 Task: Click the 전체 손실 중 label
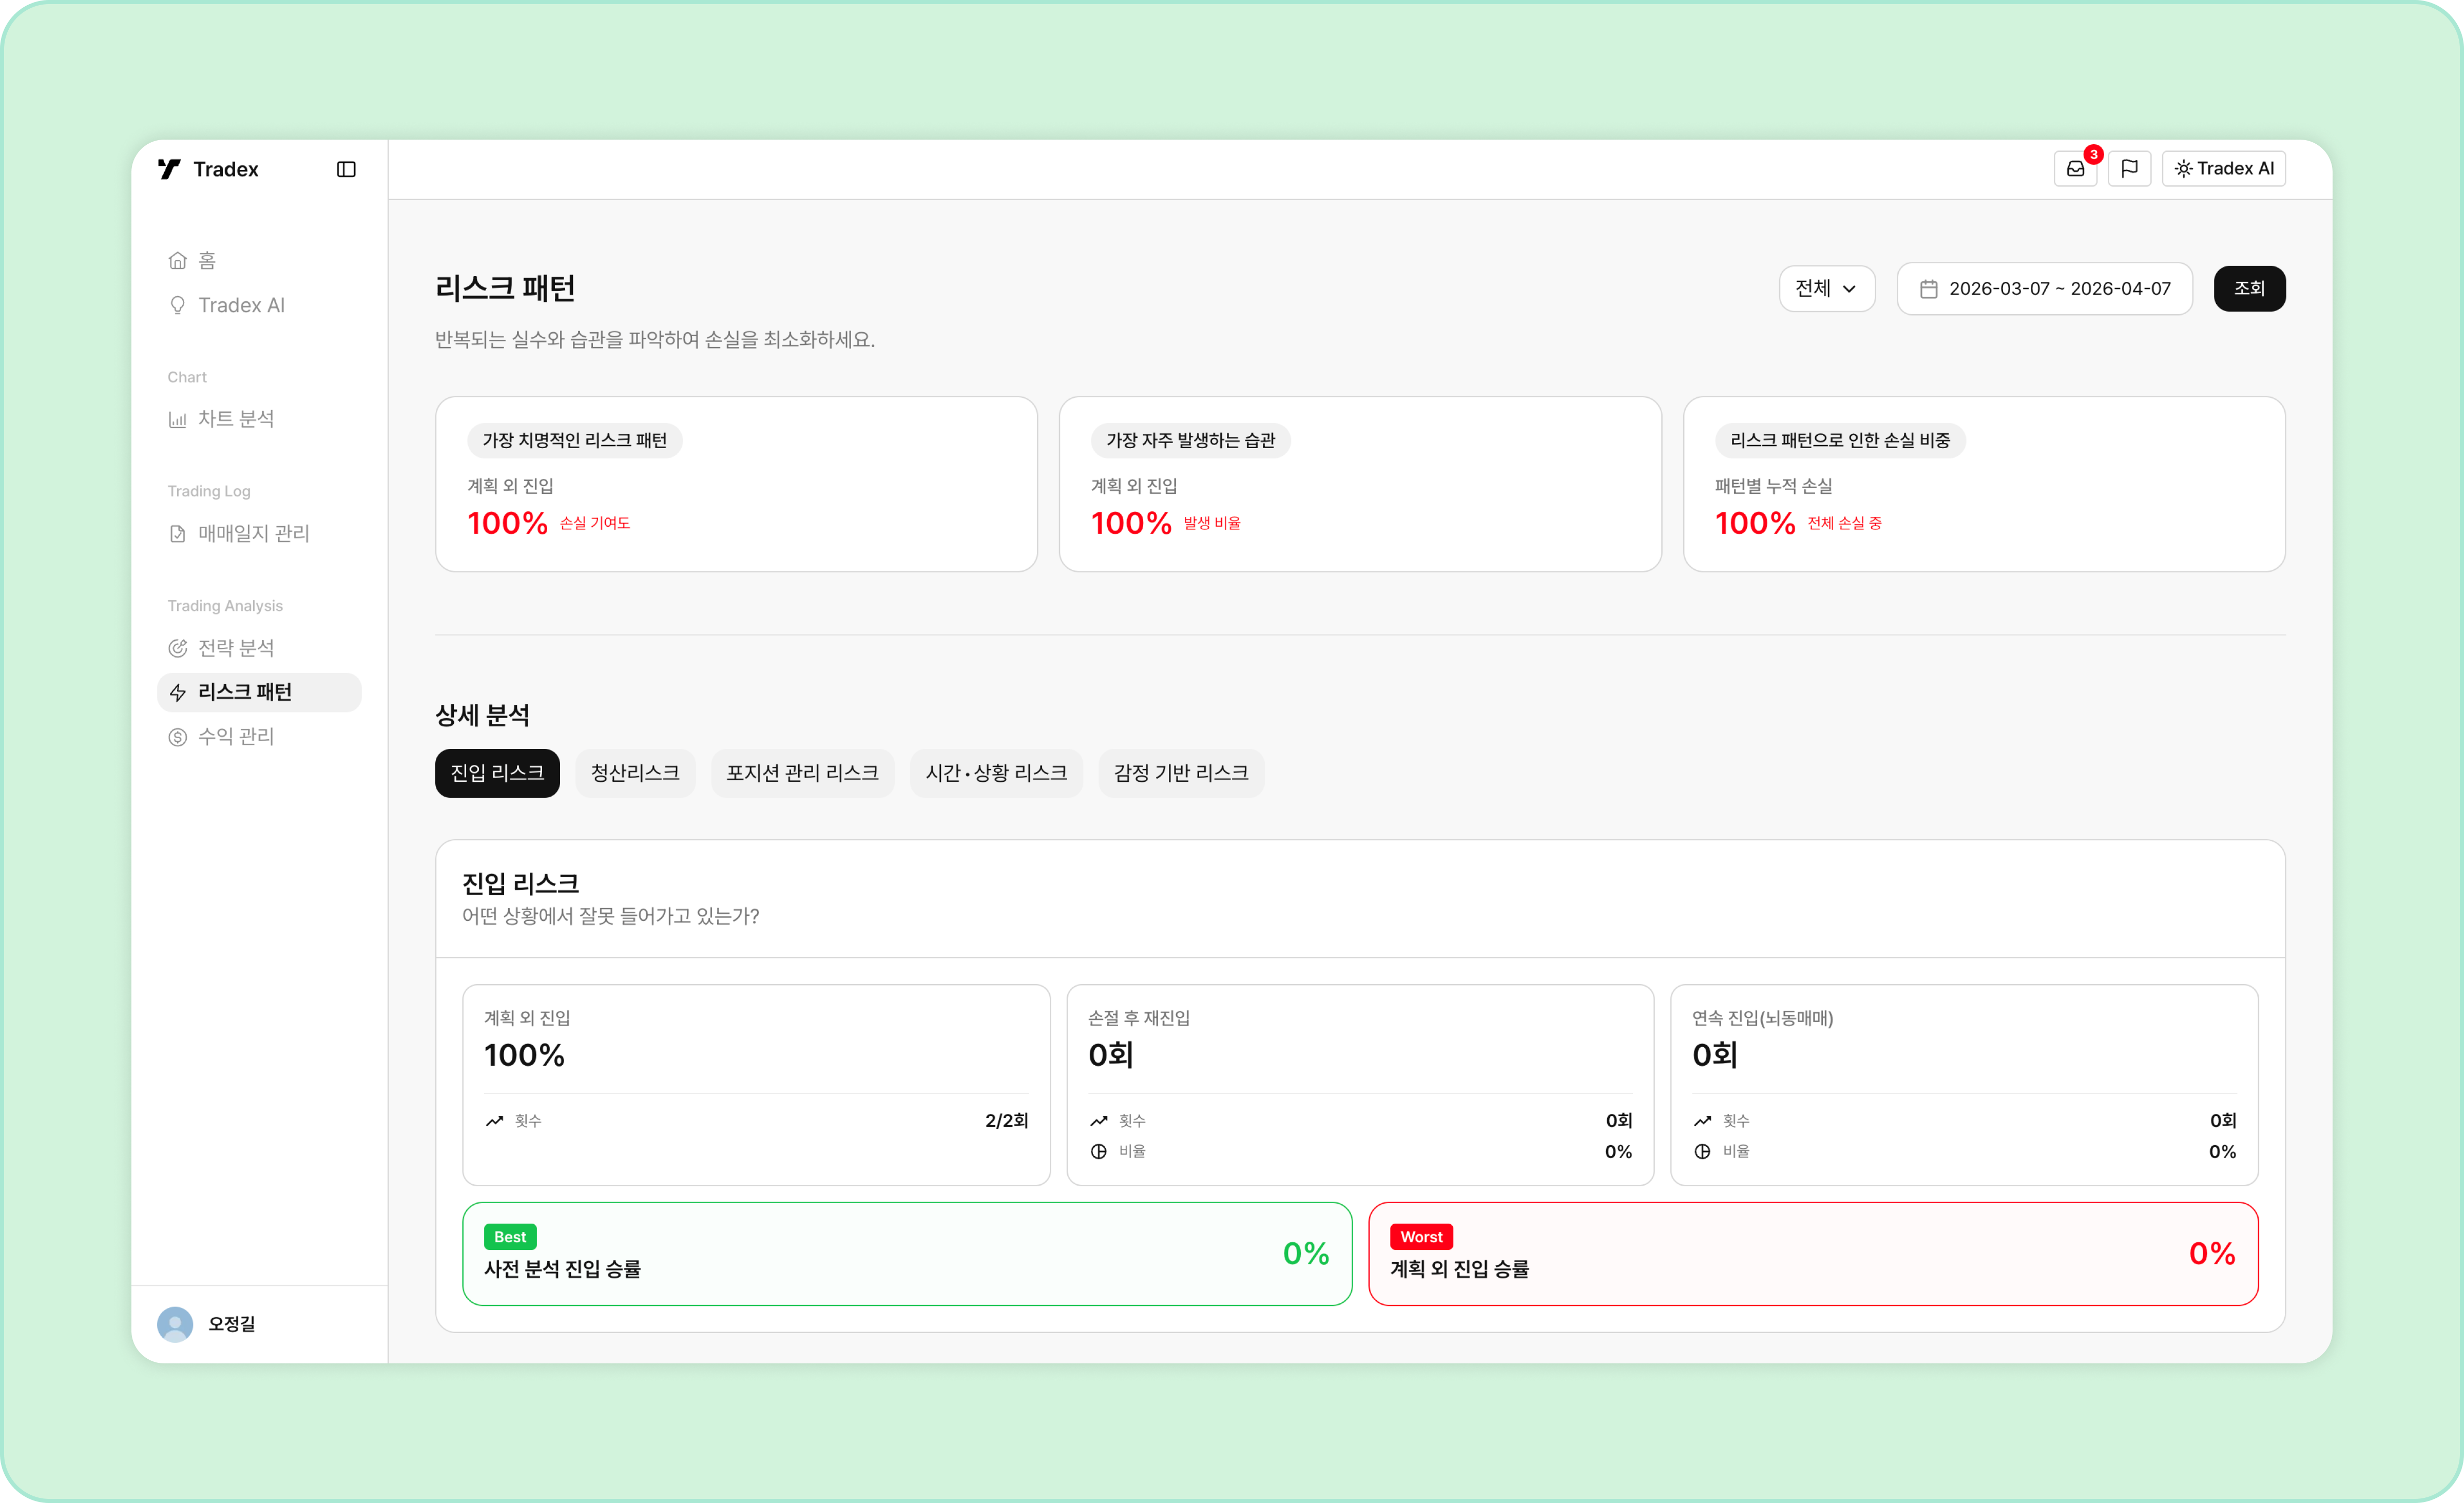(1844, 523)
